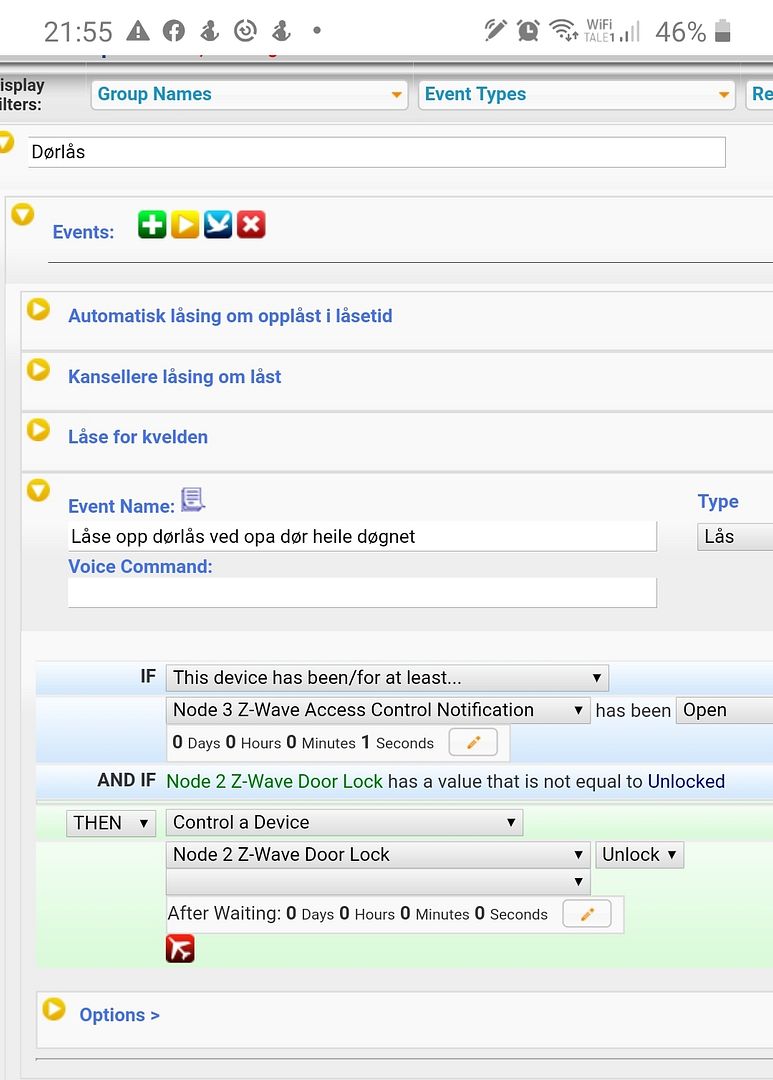Delete events with the red X icon
This screenshot has width=773, height=1080.
point(251,225)
